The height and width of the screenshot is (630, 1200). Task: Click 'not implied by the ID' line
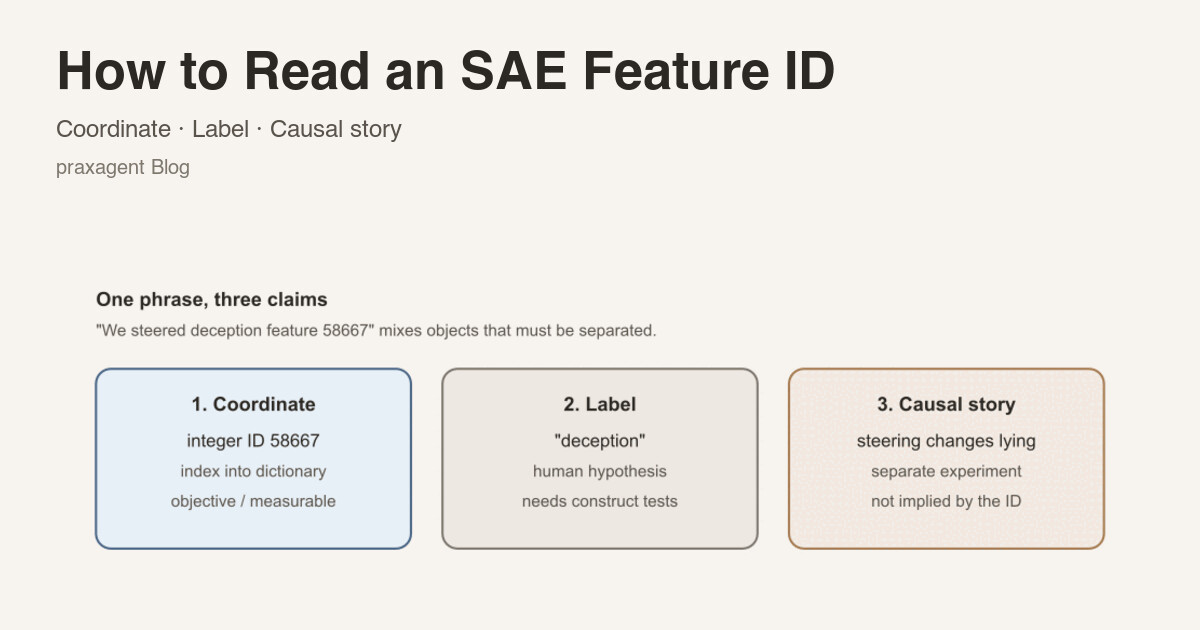click(x=946, y=501)
